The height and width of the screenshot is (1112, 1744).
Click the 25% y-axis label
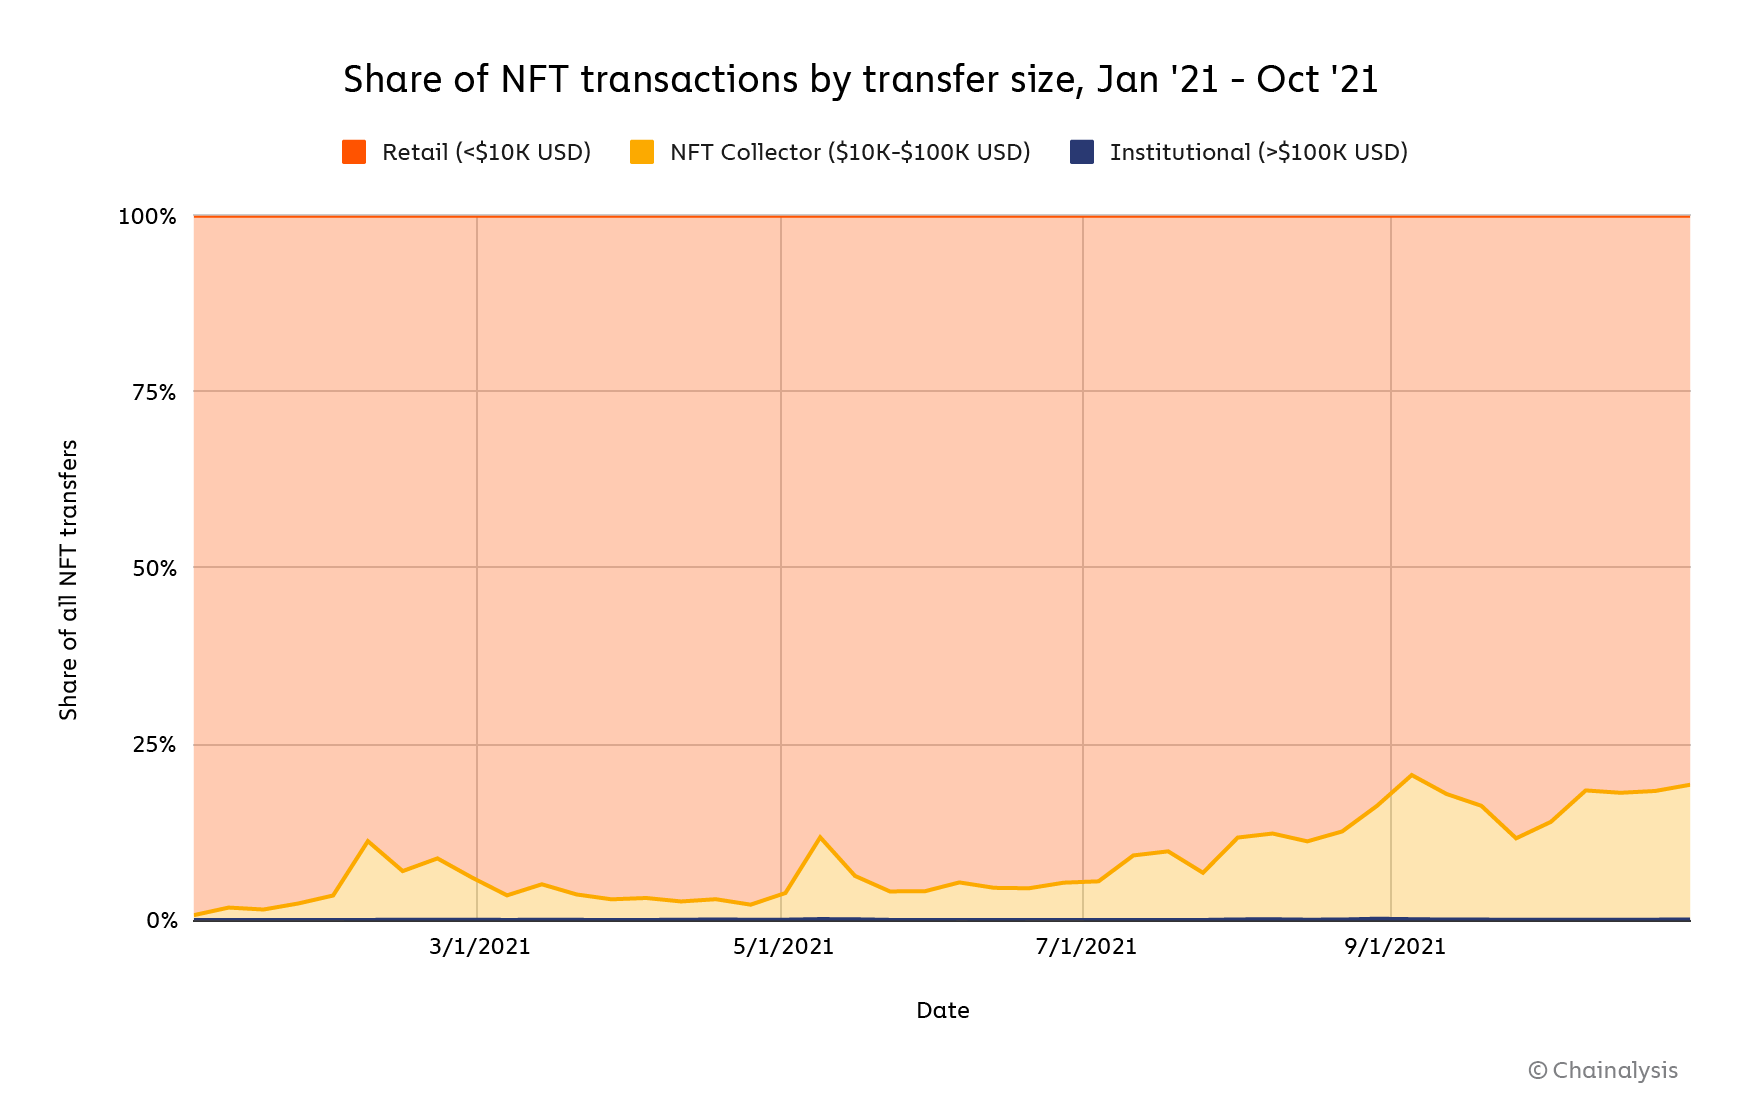(x=154, y=745)
